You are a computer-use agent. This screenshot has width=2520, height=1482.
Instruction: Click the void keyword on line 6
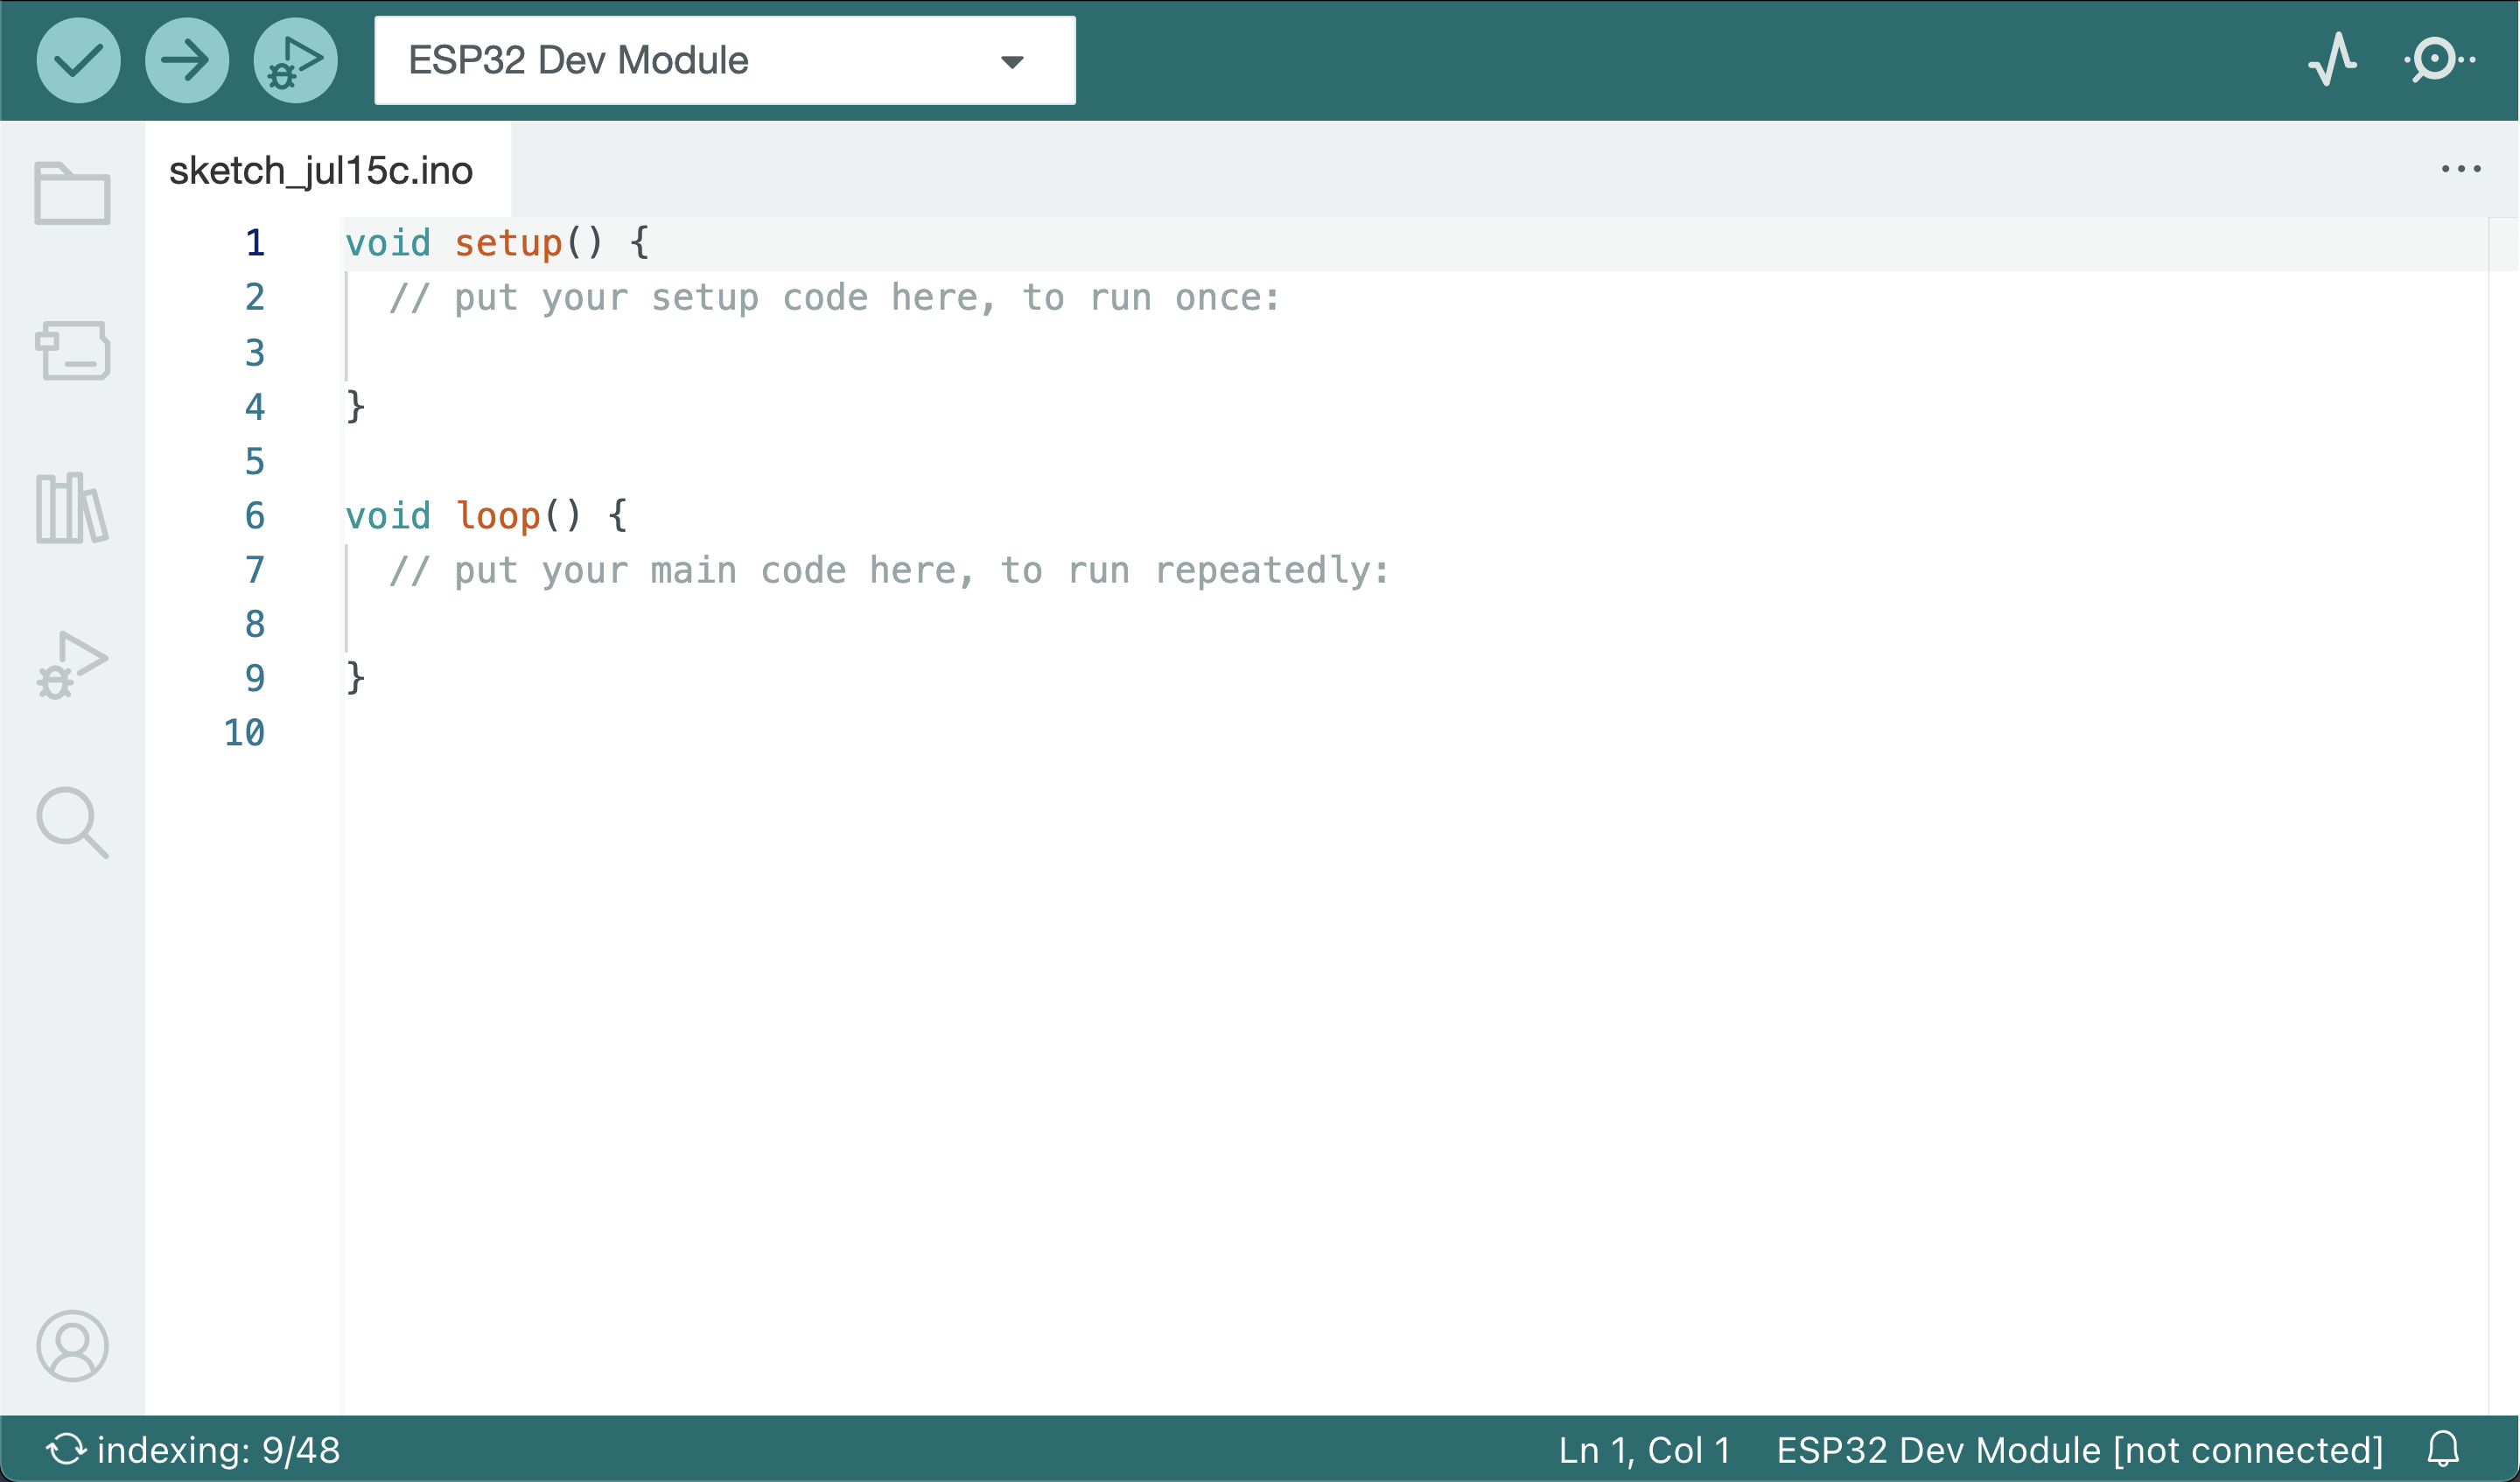[x=388, y=516]
